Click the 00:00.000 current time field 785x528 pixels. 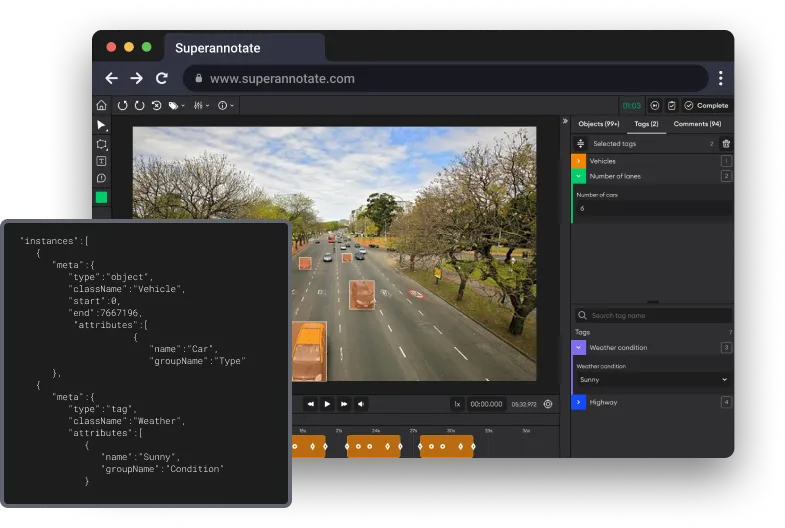pyautogui.click(x=486, y=404)
